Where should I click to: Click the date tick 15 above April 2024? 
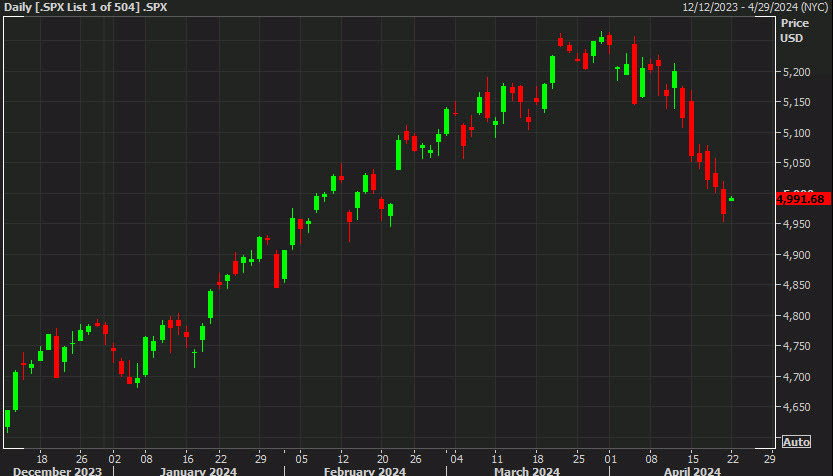pos(692,459)
